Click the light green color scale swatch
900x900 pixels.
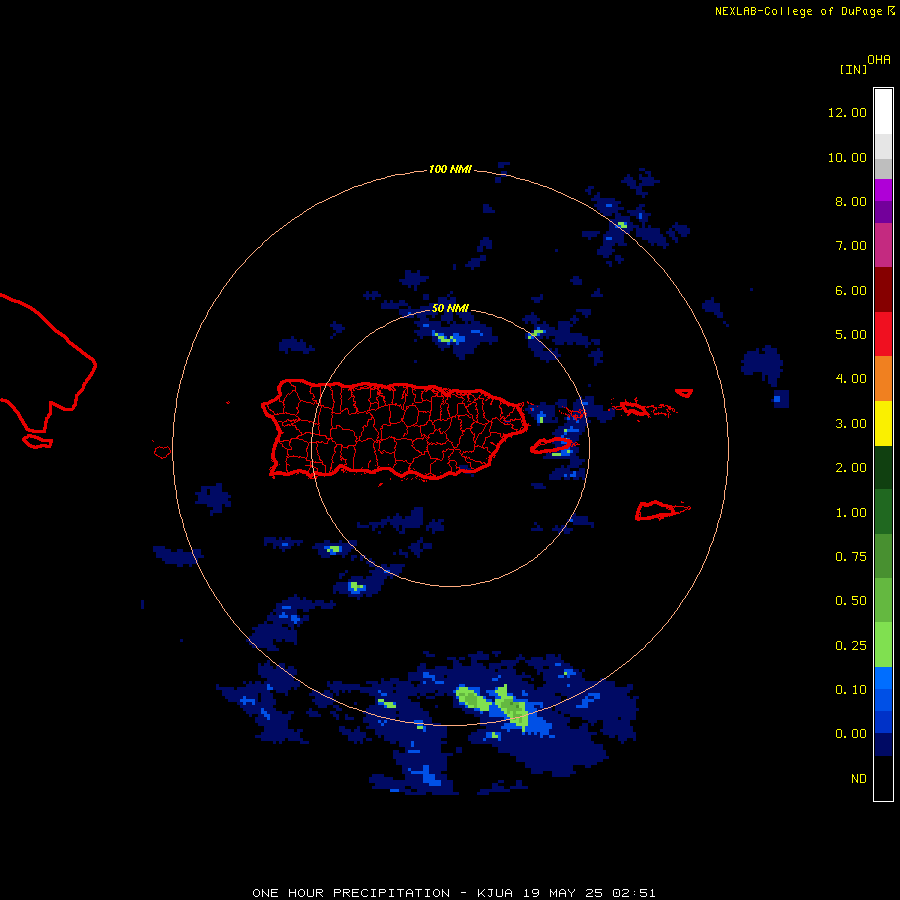coord(883,645)
